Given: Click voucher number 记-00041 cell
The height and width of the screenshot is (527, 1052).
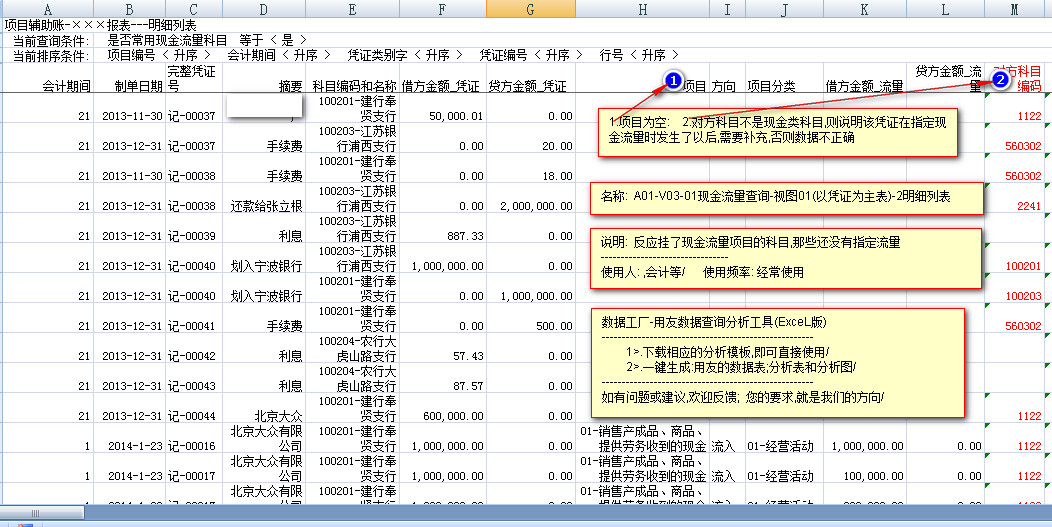Looking at the screenshot, I should pos(191,326).
